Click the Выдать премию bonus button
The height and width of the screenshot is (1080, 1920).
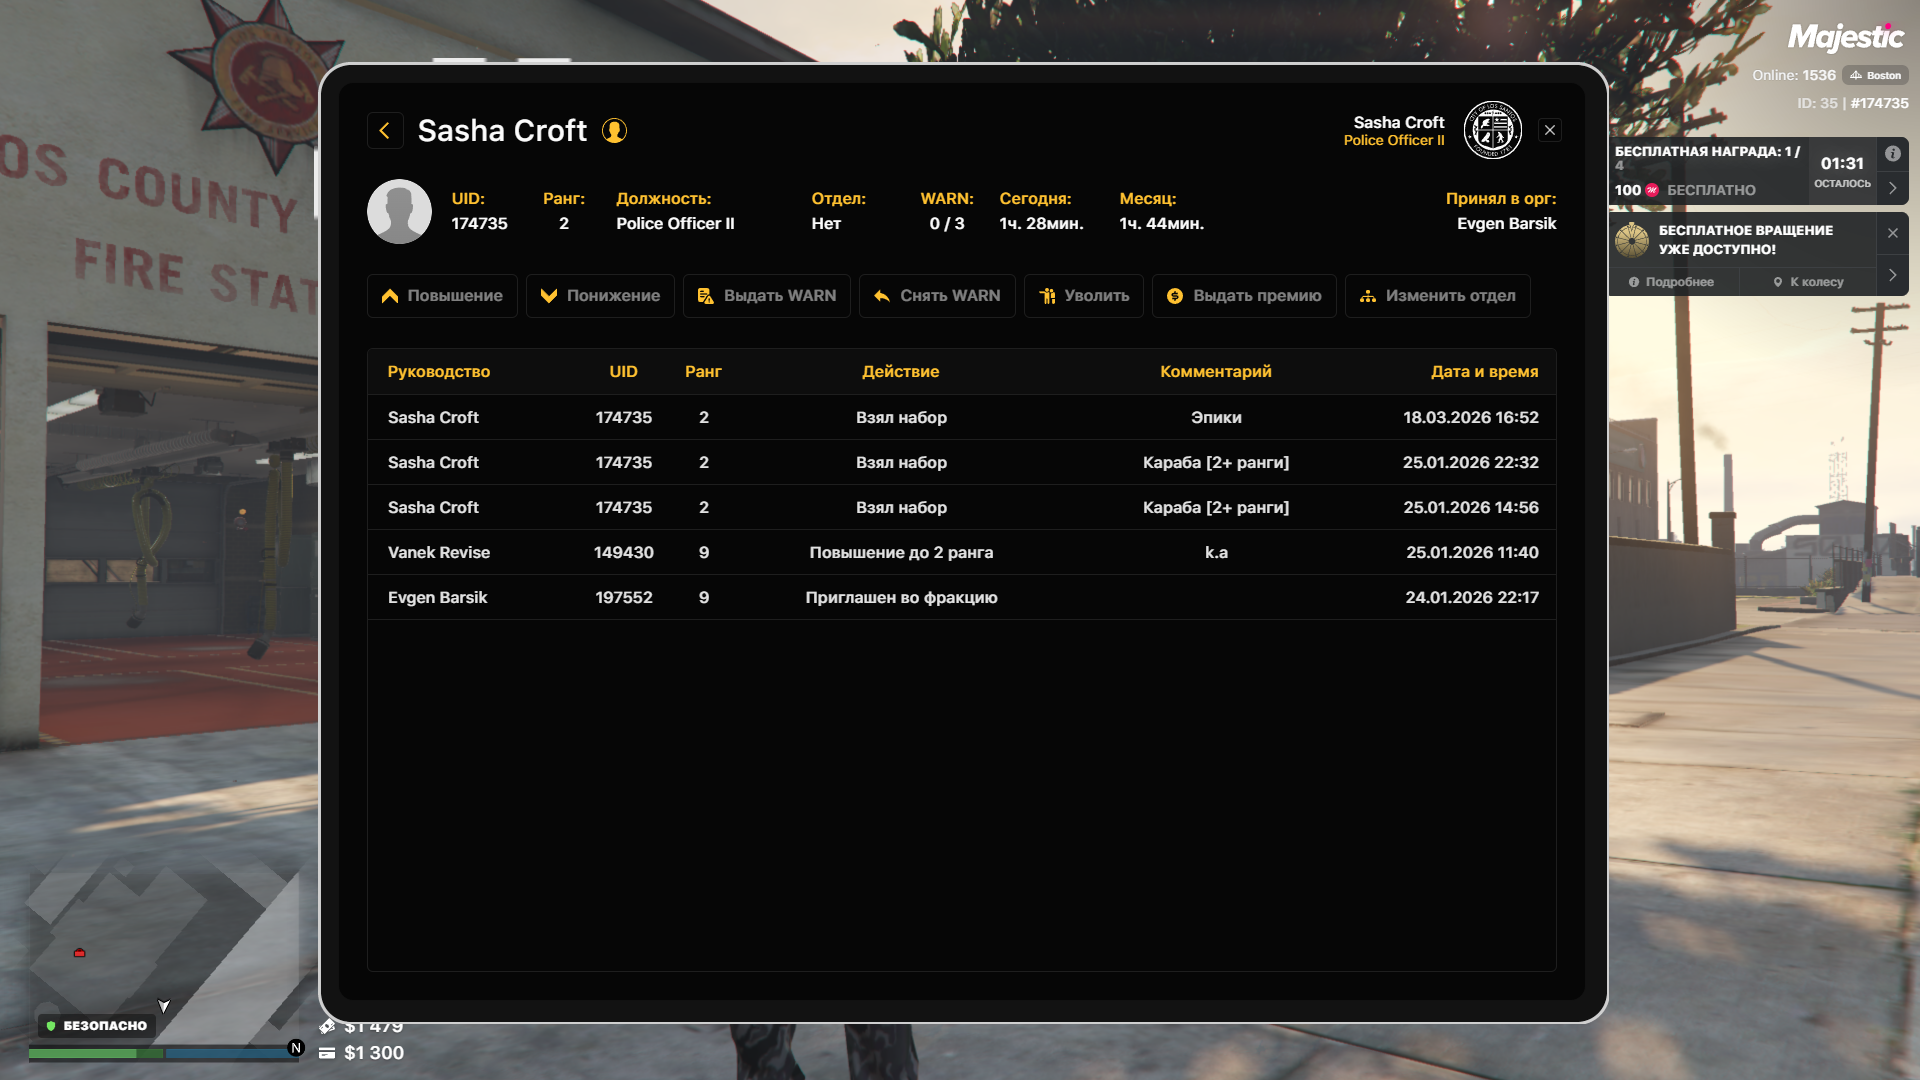click(x=1243, y=296)
